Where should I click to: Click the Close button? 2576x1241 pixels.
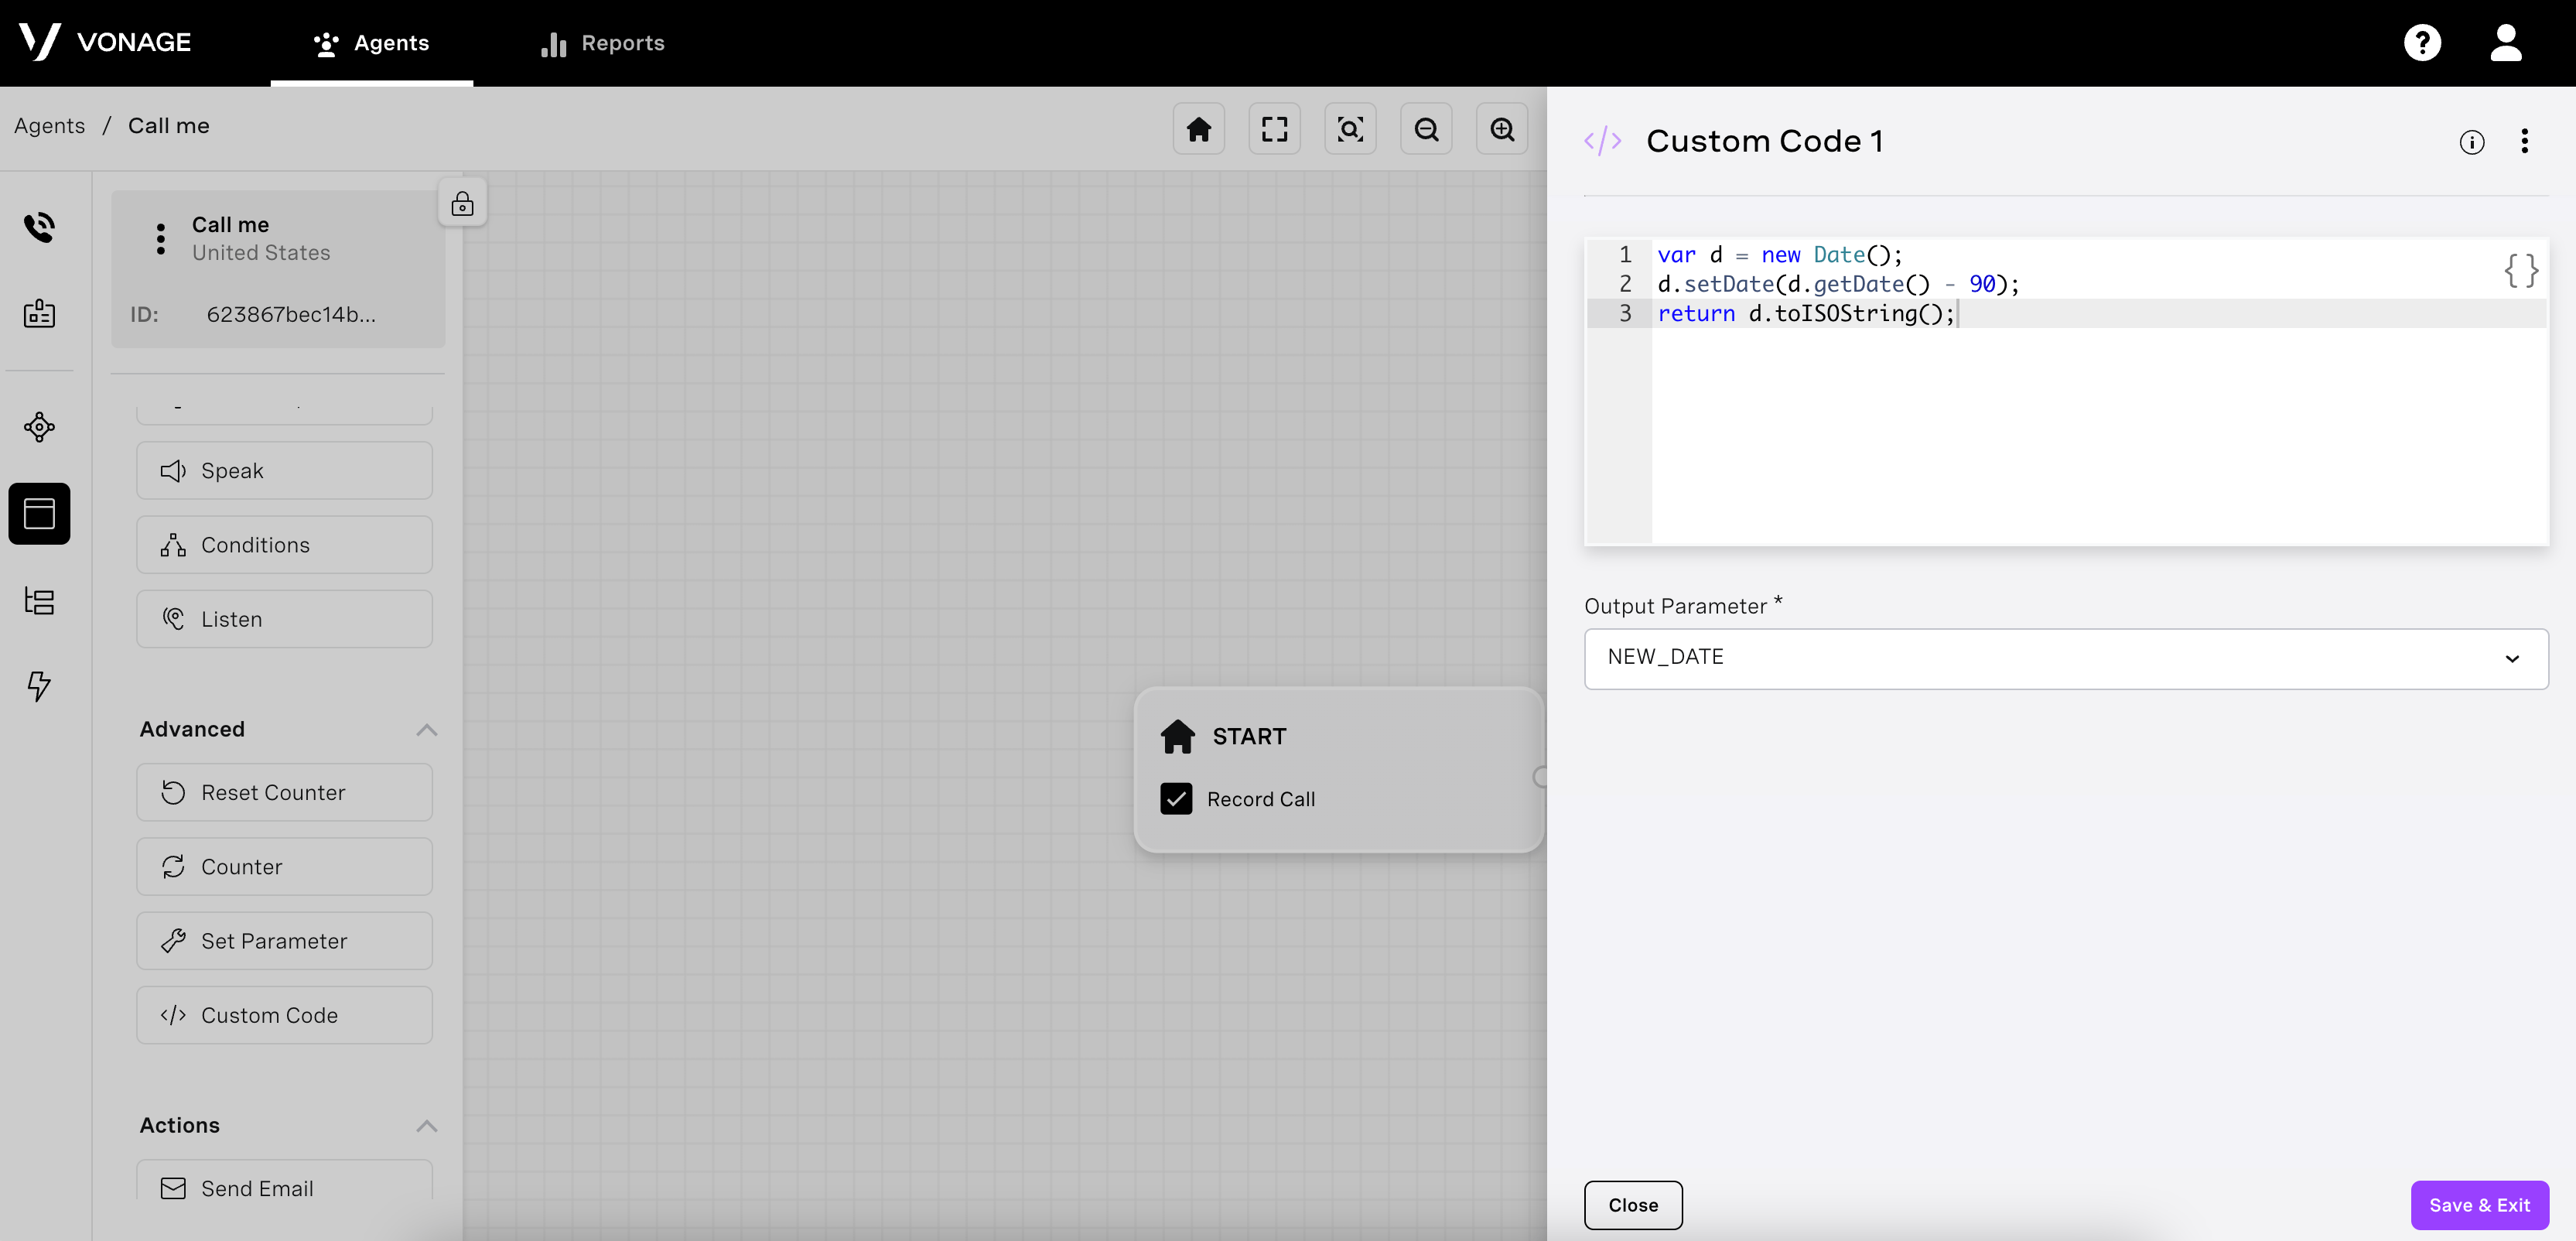coord(1633,1205)
